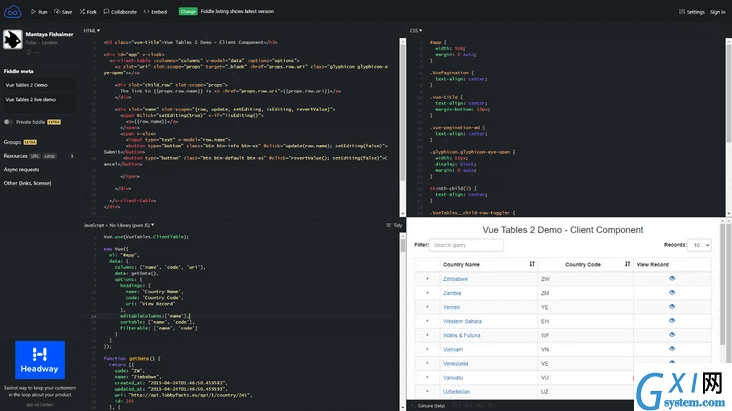This screenshot has width=732, height=411.
Task: Click the eye icon in Zimbabwe row
Action: coord(672,278)
